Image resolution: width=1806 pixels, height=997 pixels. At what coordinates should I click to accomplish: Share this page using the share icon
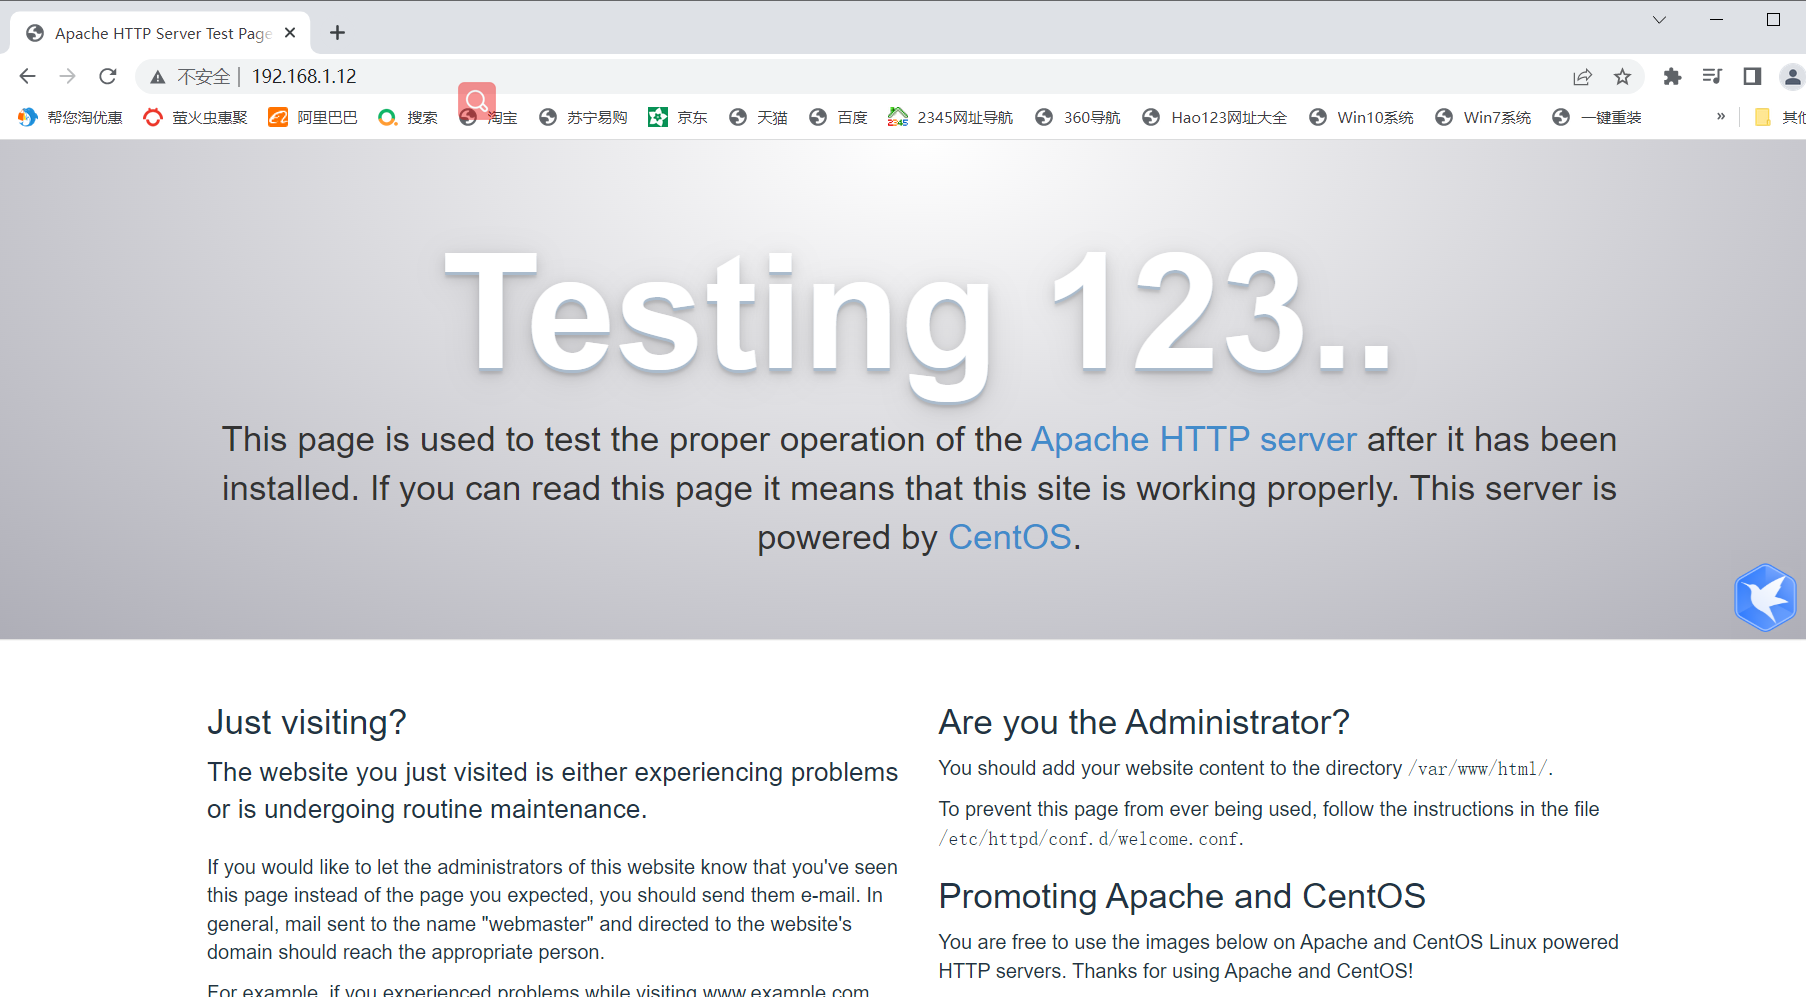(x=1582, y=77)
